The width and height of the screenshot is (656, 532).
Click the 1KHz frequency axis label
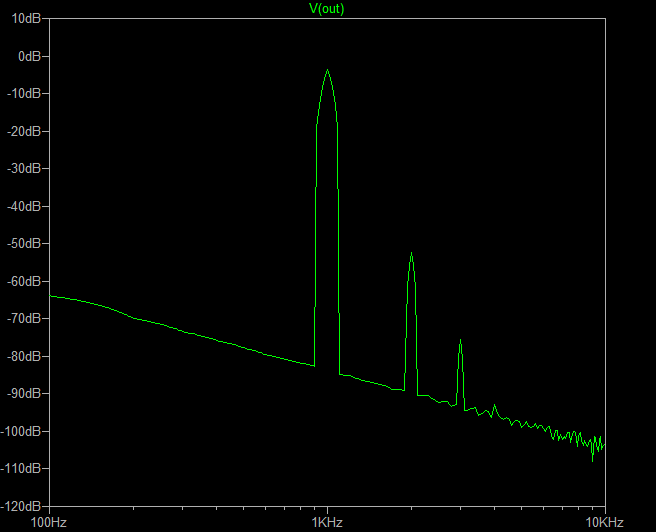[327, 522]
